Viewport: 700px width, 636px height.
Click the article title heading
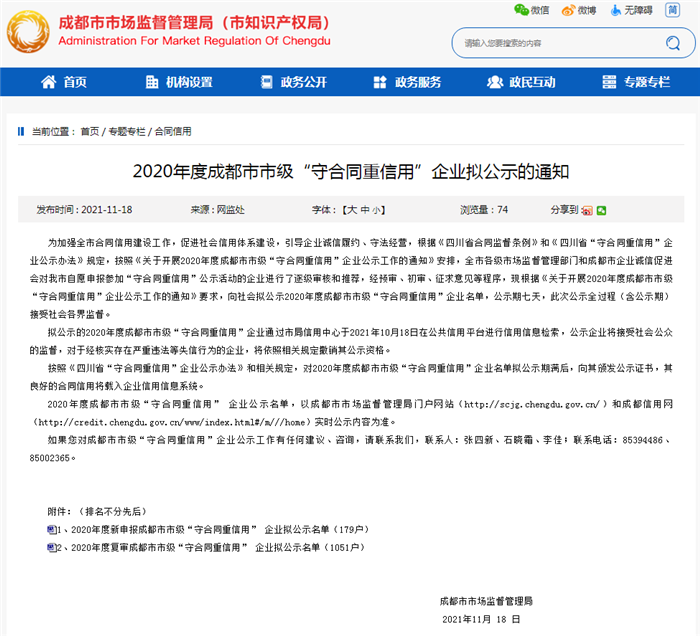[351, 171]
